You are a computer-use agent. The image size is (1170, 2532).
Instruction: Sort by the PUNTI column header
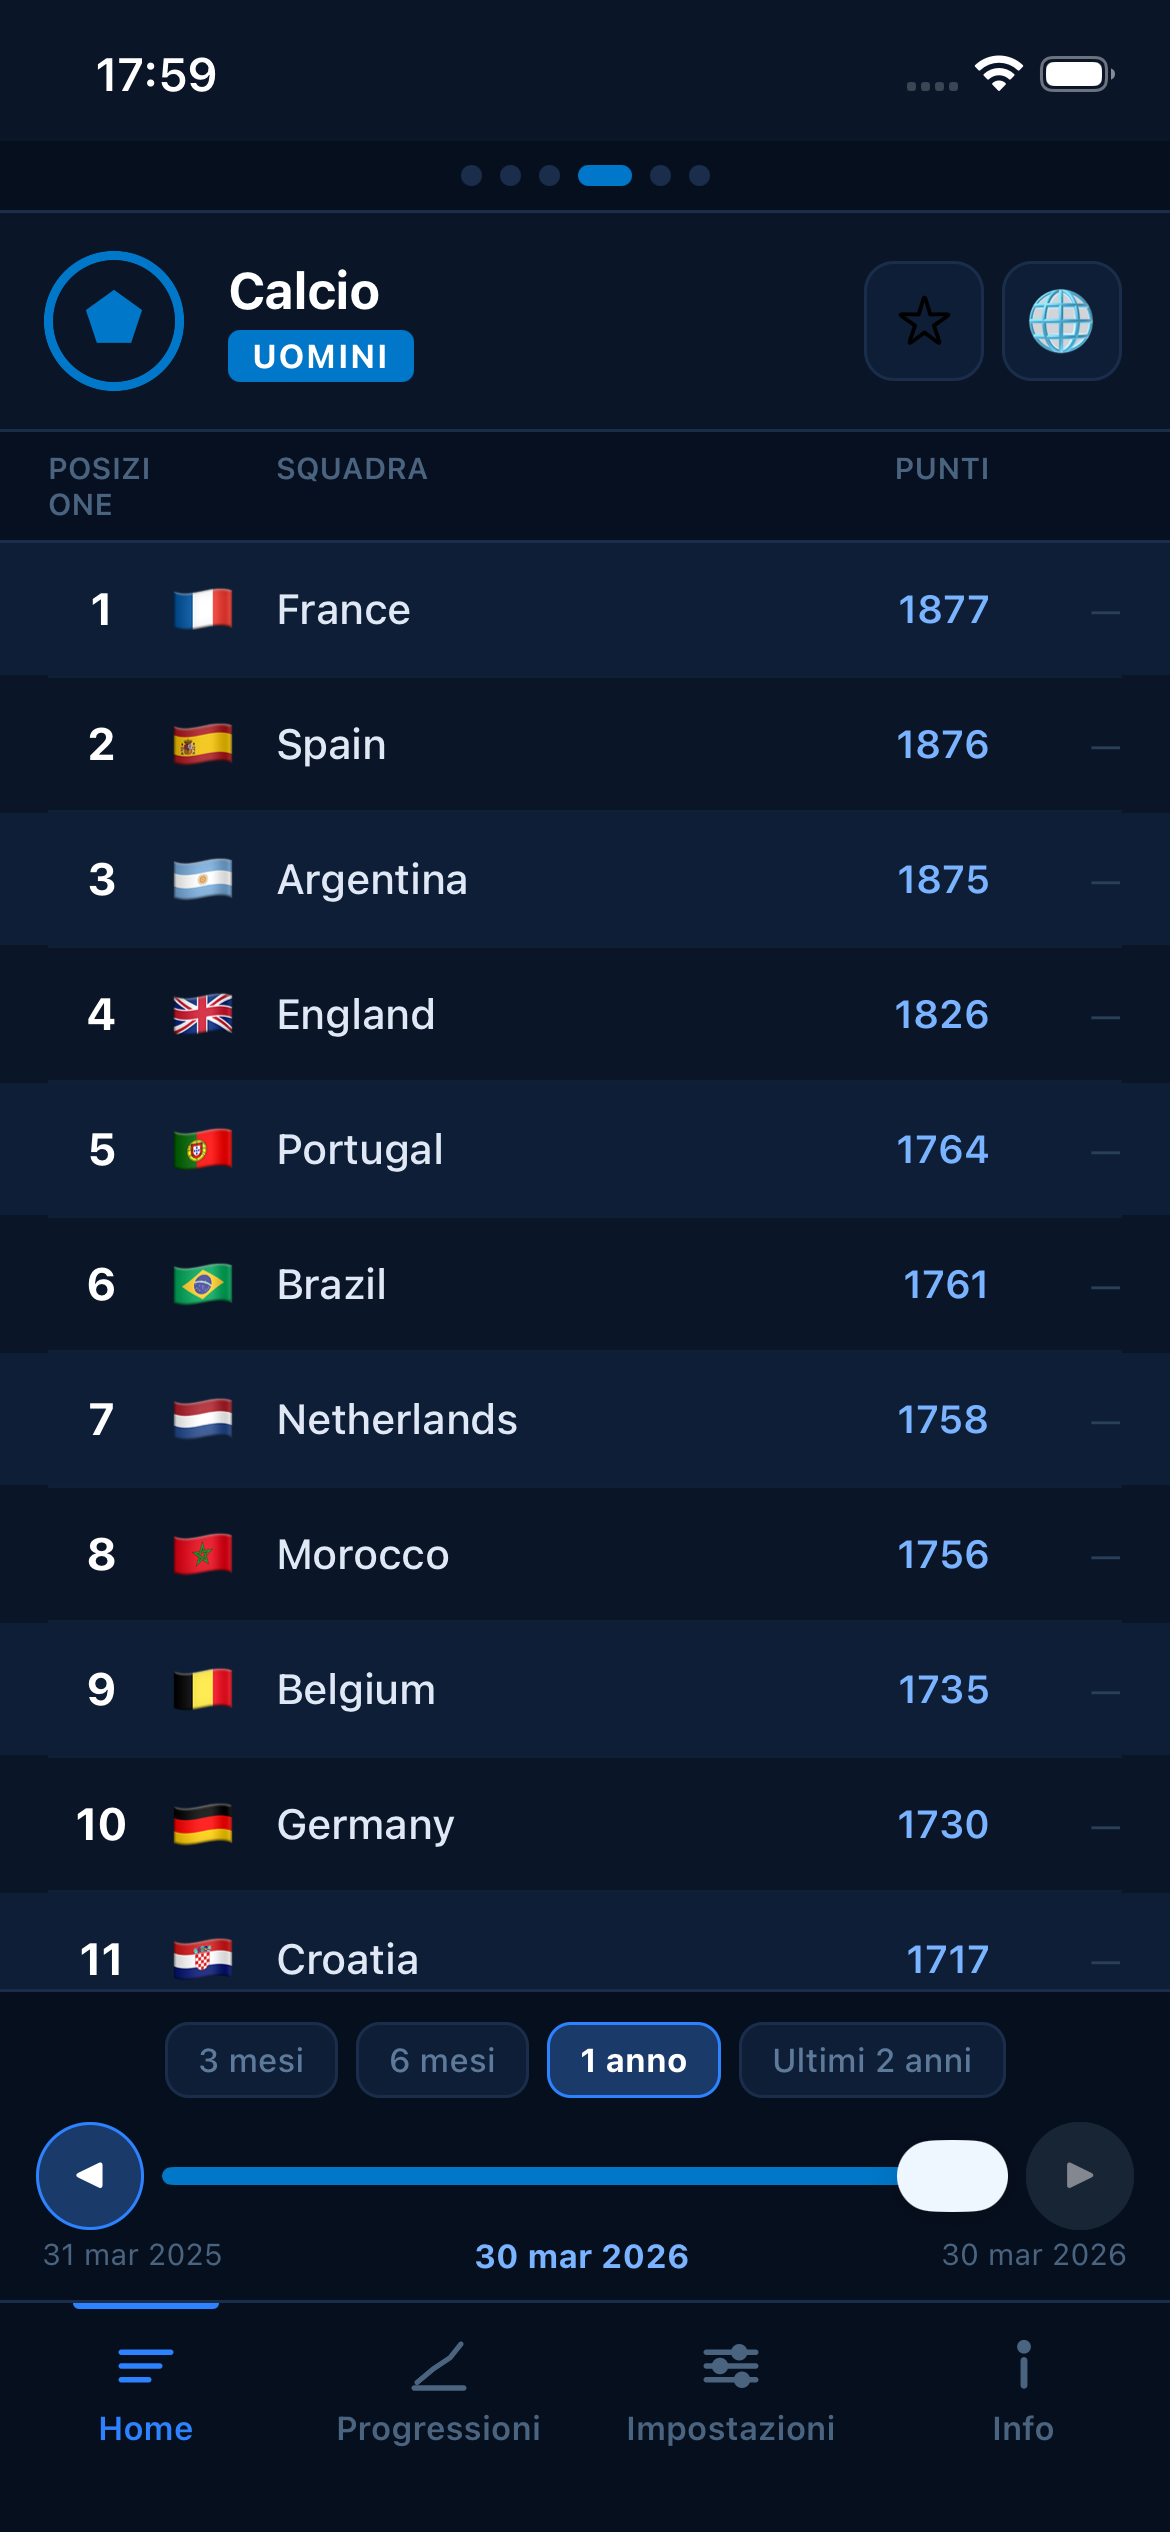941,469
